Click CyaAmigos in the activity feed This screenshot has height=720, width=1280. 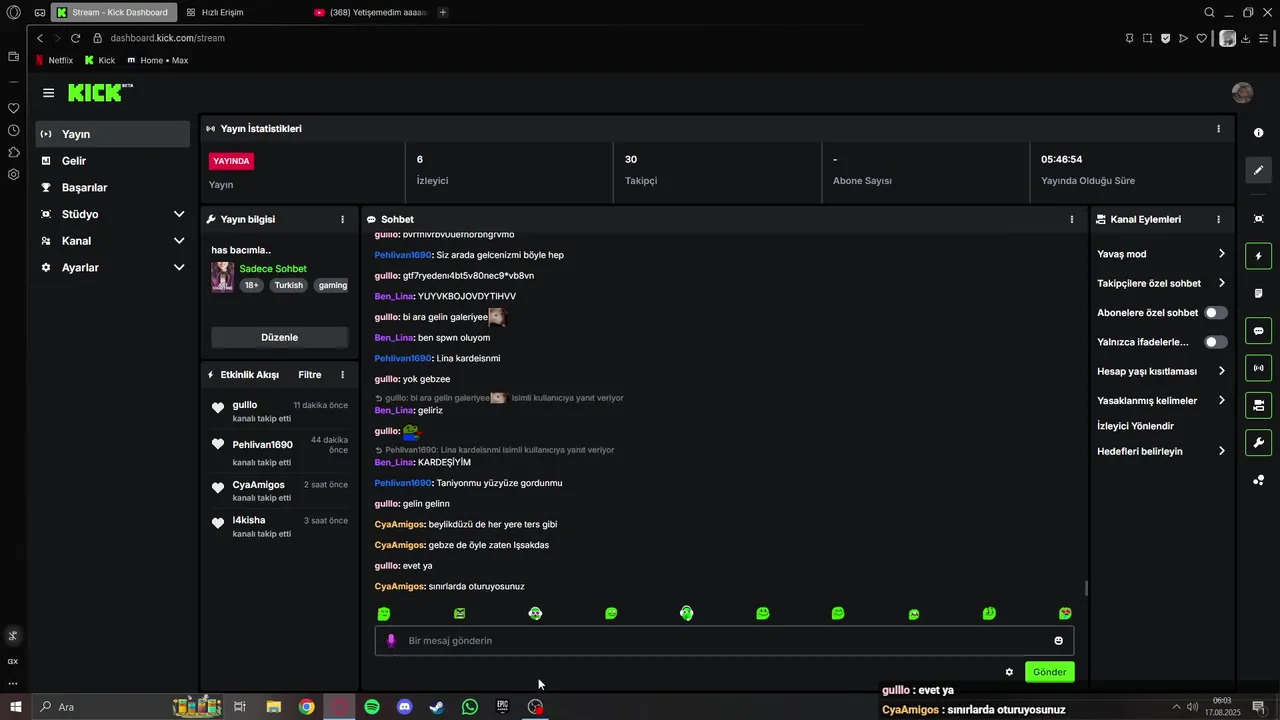pyautogui.click(x=258, y=485)
